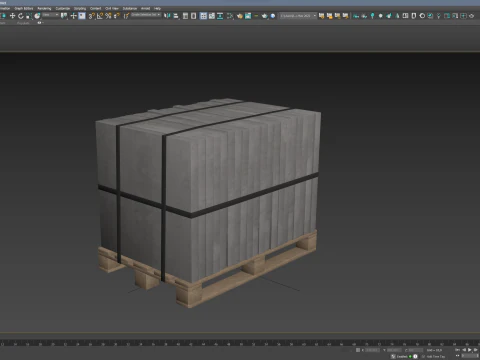480x360 pixels.
Task: Click Edit Named Selection Sets icon
Action: [126, 16]
